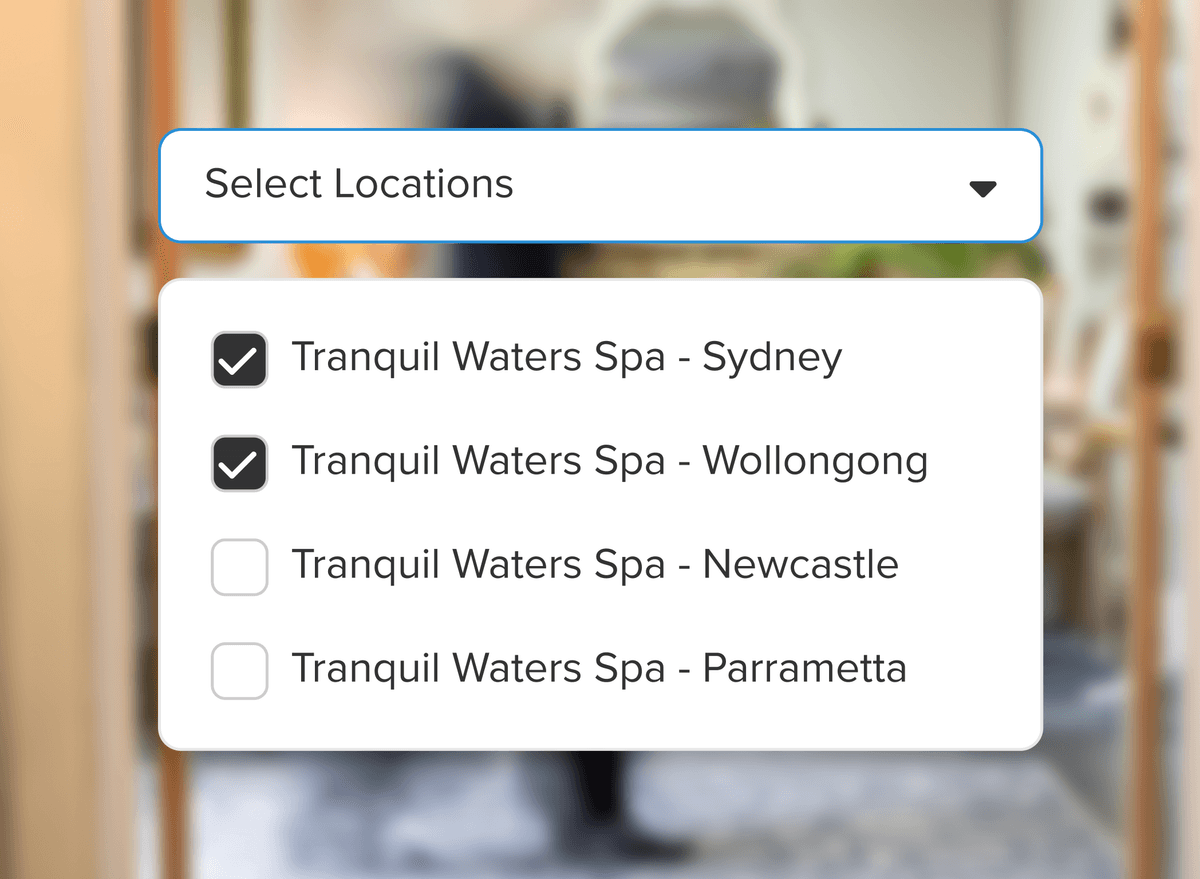
Task: Click empty white space right of Parramatta option
Action: [975, 670]
